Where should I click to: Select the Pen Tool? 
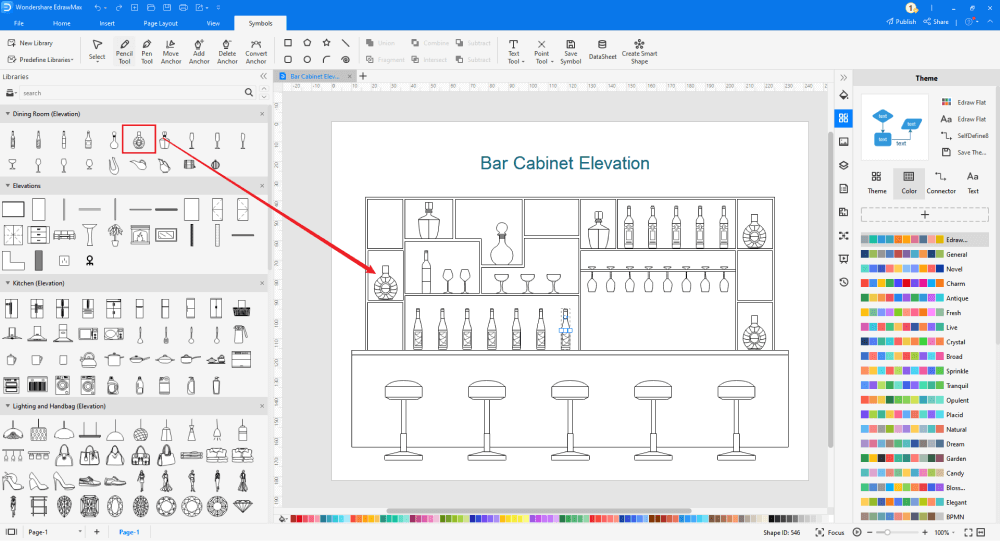pos(147,51)
